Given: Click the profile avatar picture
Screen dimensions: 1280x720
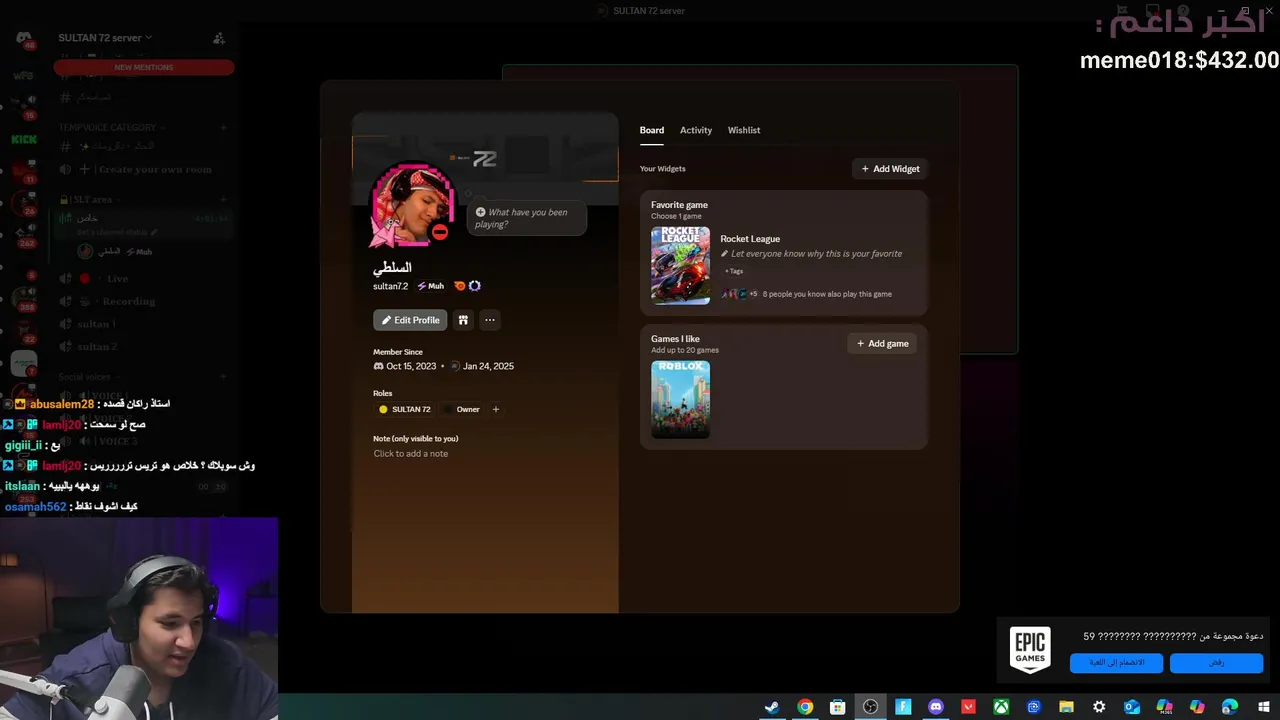Looking at the screenshot, I should (x=412, y=203).
